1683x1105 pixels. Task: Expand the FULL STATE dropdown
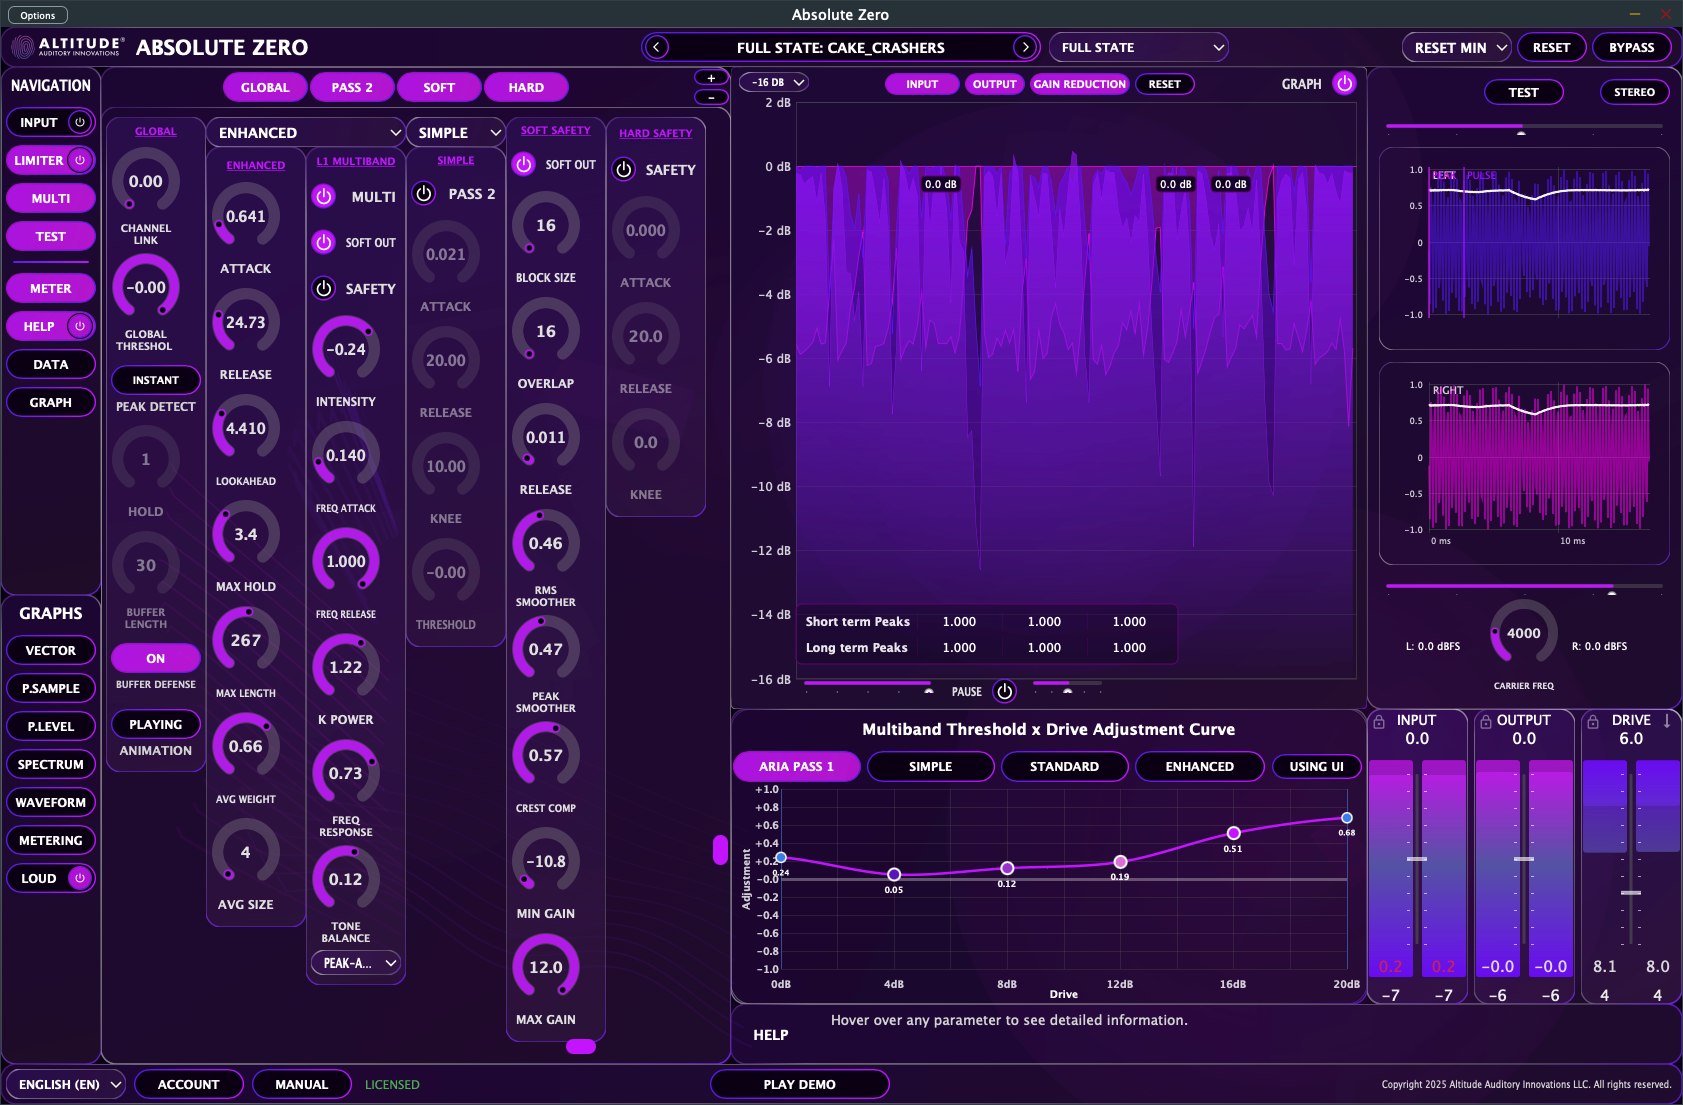[1138, 47]
